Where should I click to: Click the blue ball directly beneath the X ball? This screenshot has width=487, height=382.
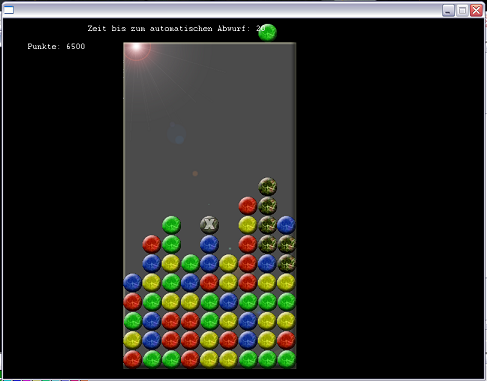click(209, 244)
